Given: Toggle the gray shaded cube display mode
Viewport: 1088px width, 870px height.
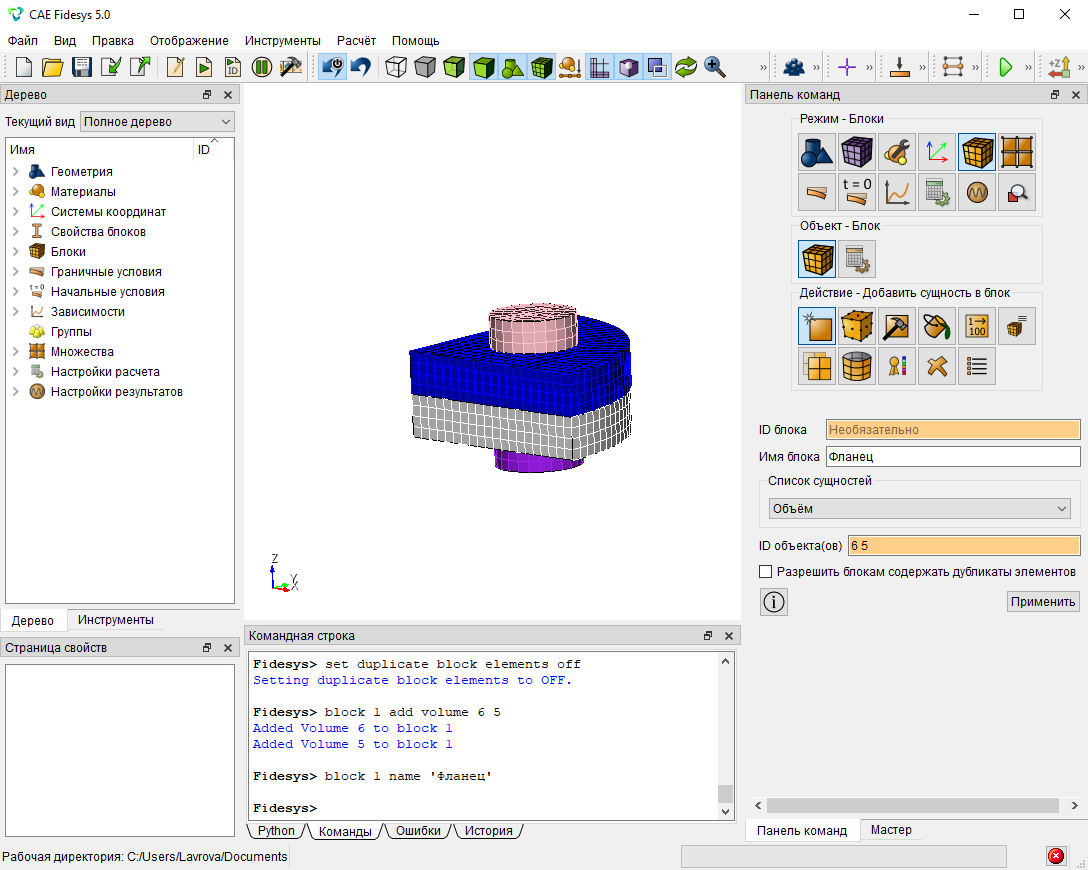Looking at the screenshot, I should 425,67.
